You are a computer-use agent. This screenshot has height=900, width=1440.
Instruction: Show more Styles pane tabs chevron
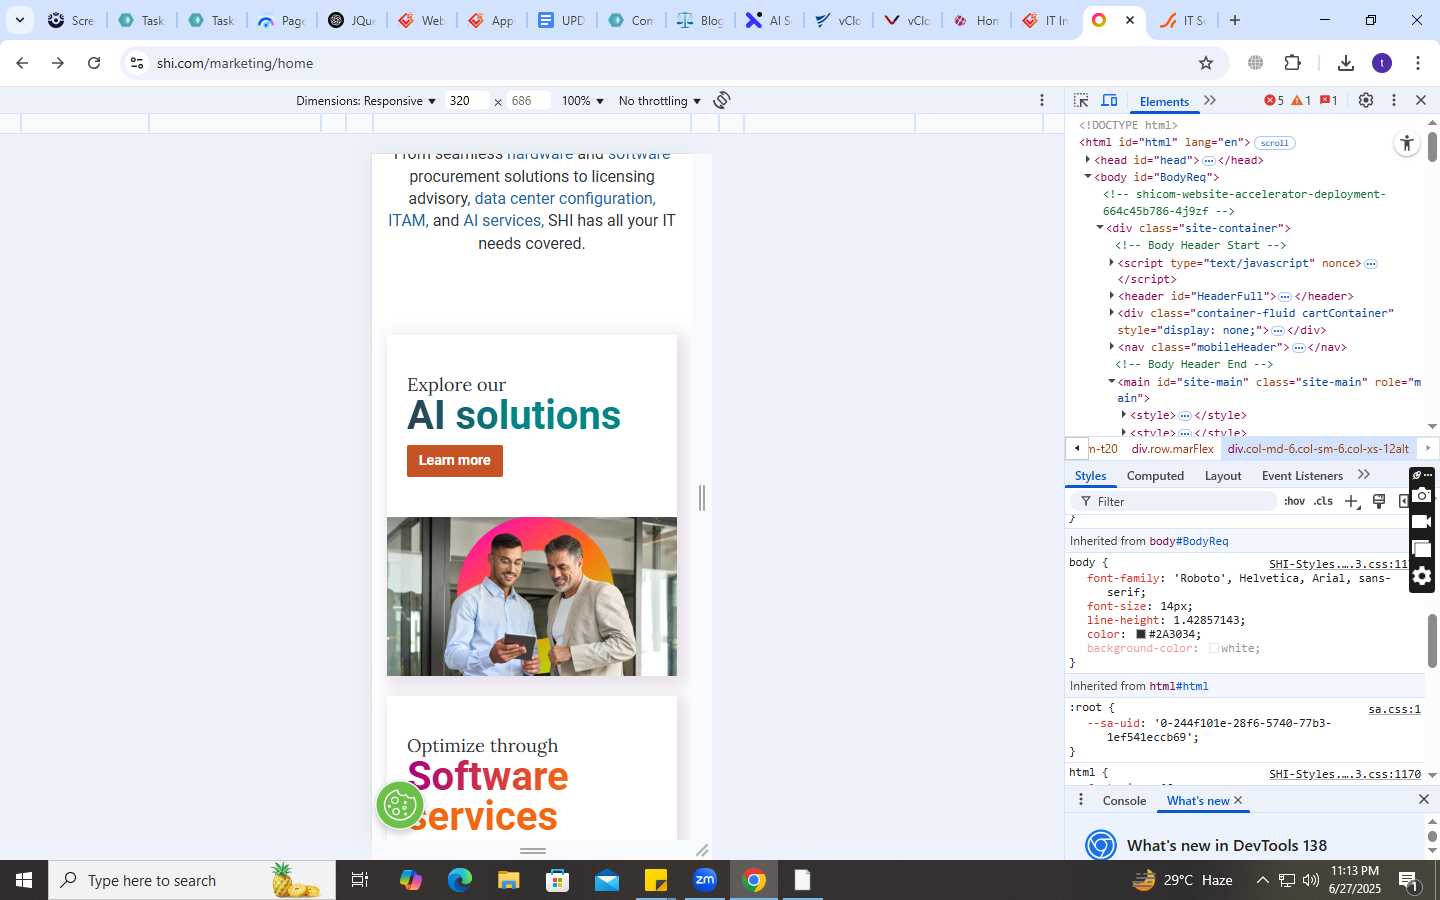1364,475
